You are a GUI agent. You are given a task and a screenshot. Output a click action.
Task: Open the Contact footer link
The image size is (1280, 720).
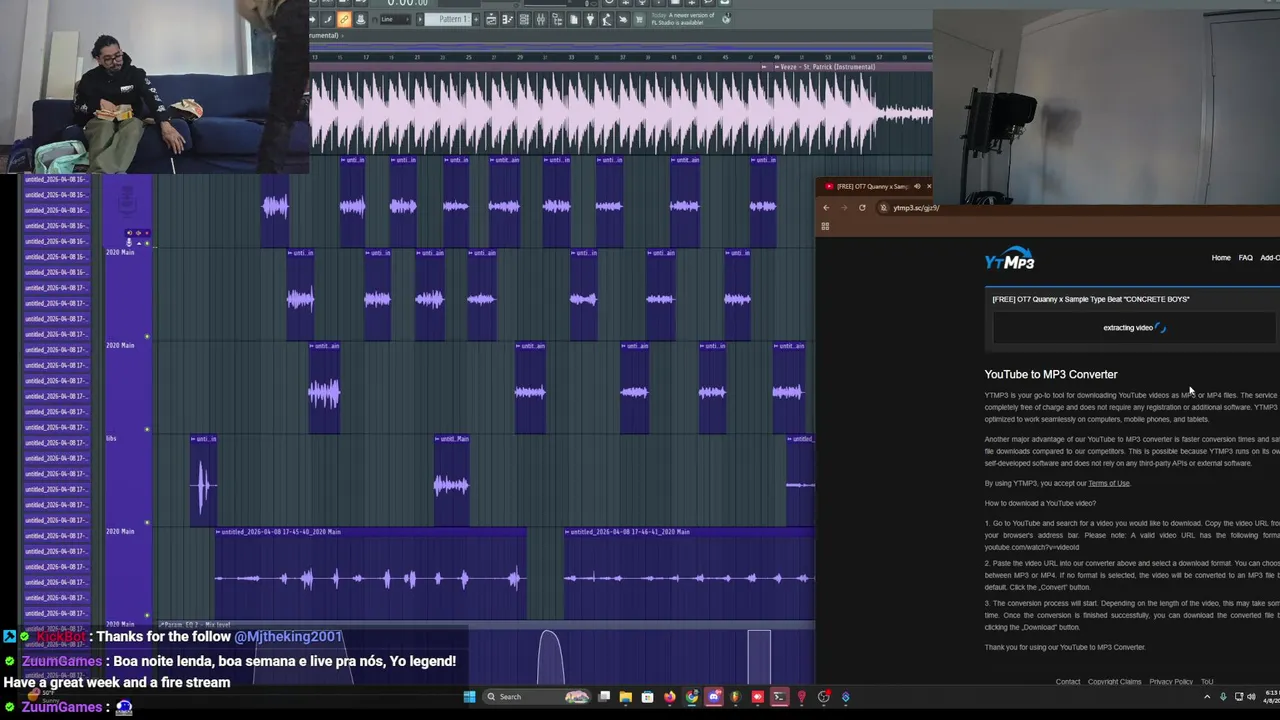pyautogui.click(x=1068, y=682)
